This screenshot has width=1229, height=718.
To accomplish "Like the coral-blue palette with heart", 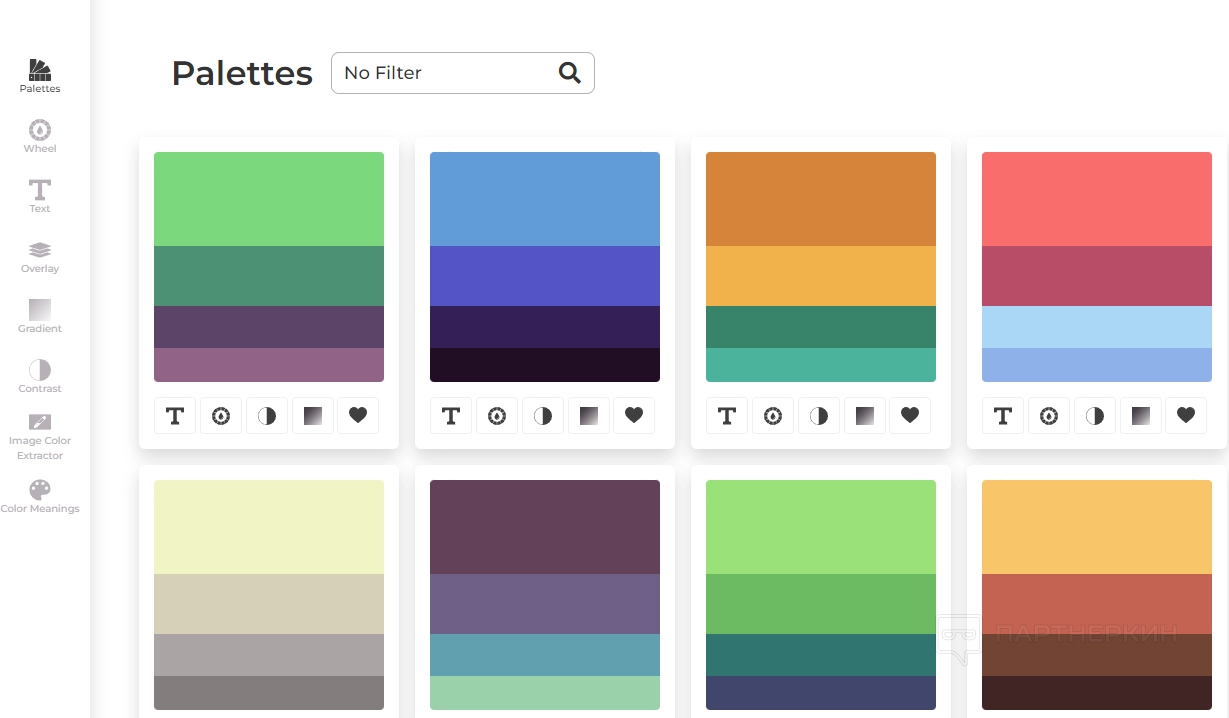I will tap(1186, 416).
